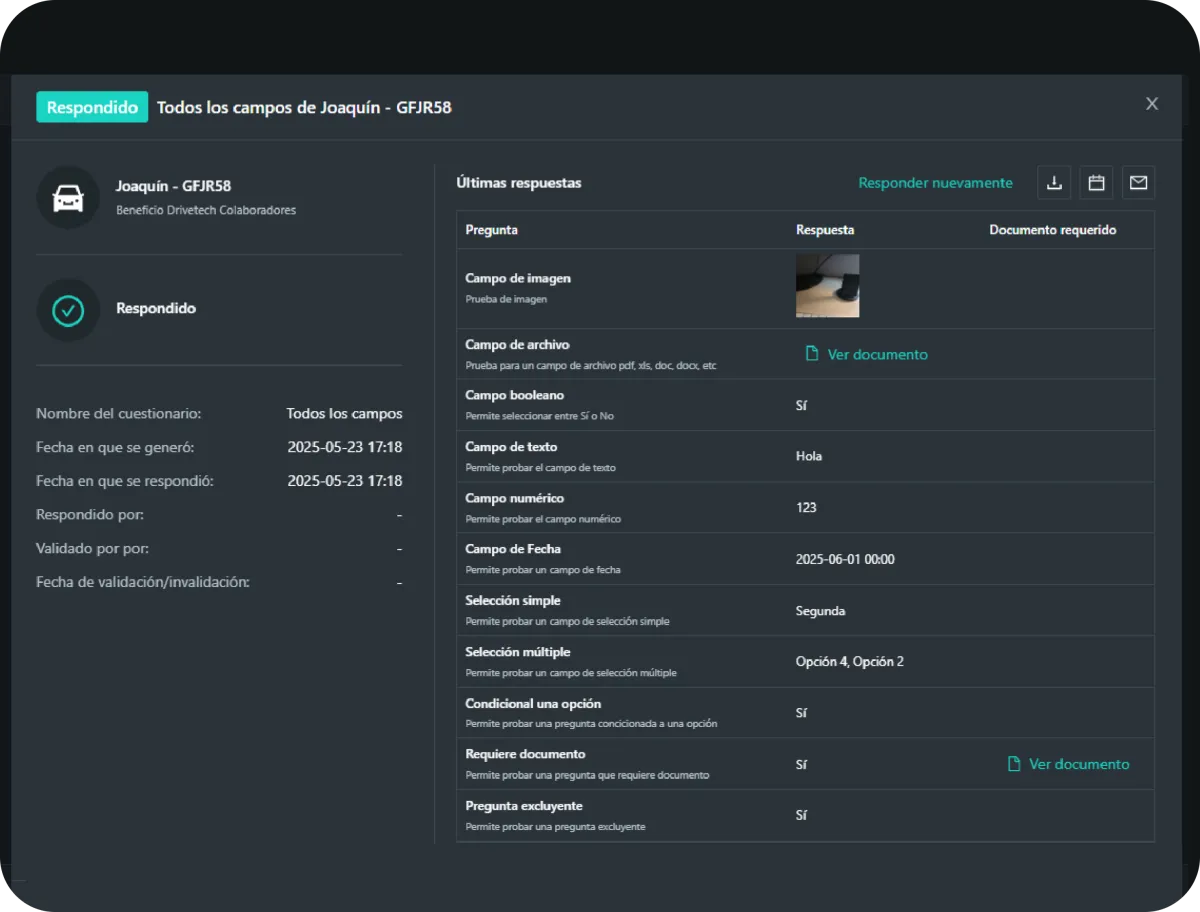This screenshot has height=912, width=1200.
Task: Click the document icon in Requiere documento row
Action: pos(1014,764)
